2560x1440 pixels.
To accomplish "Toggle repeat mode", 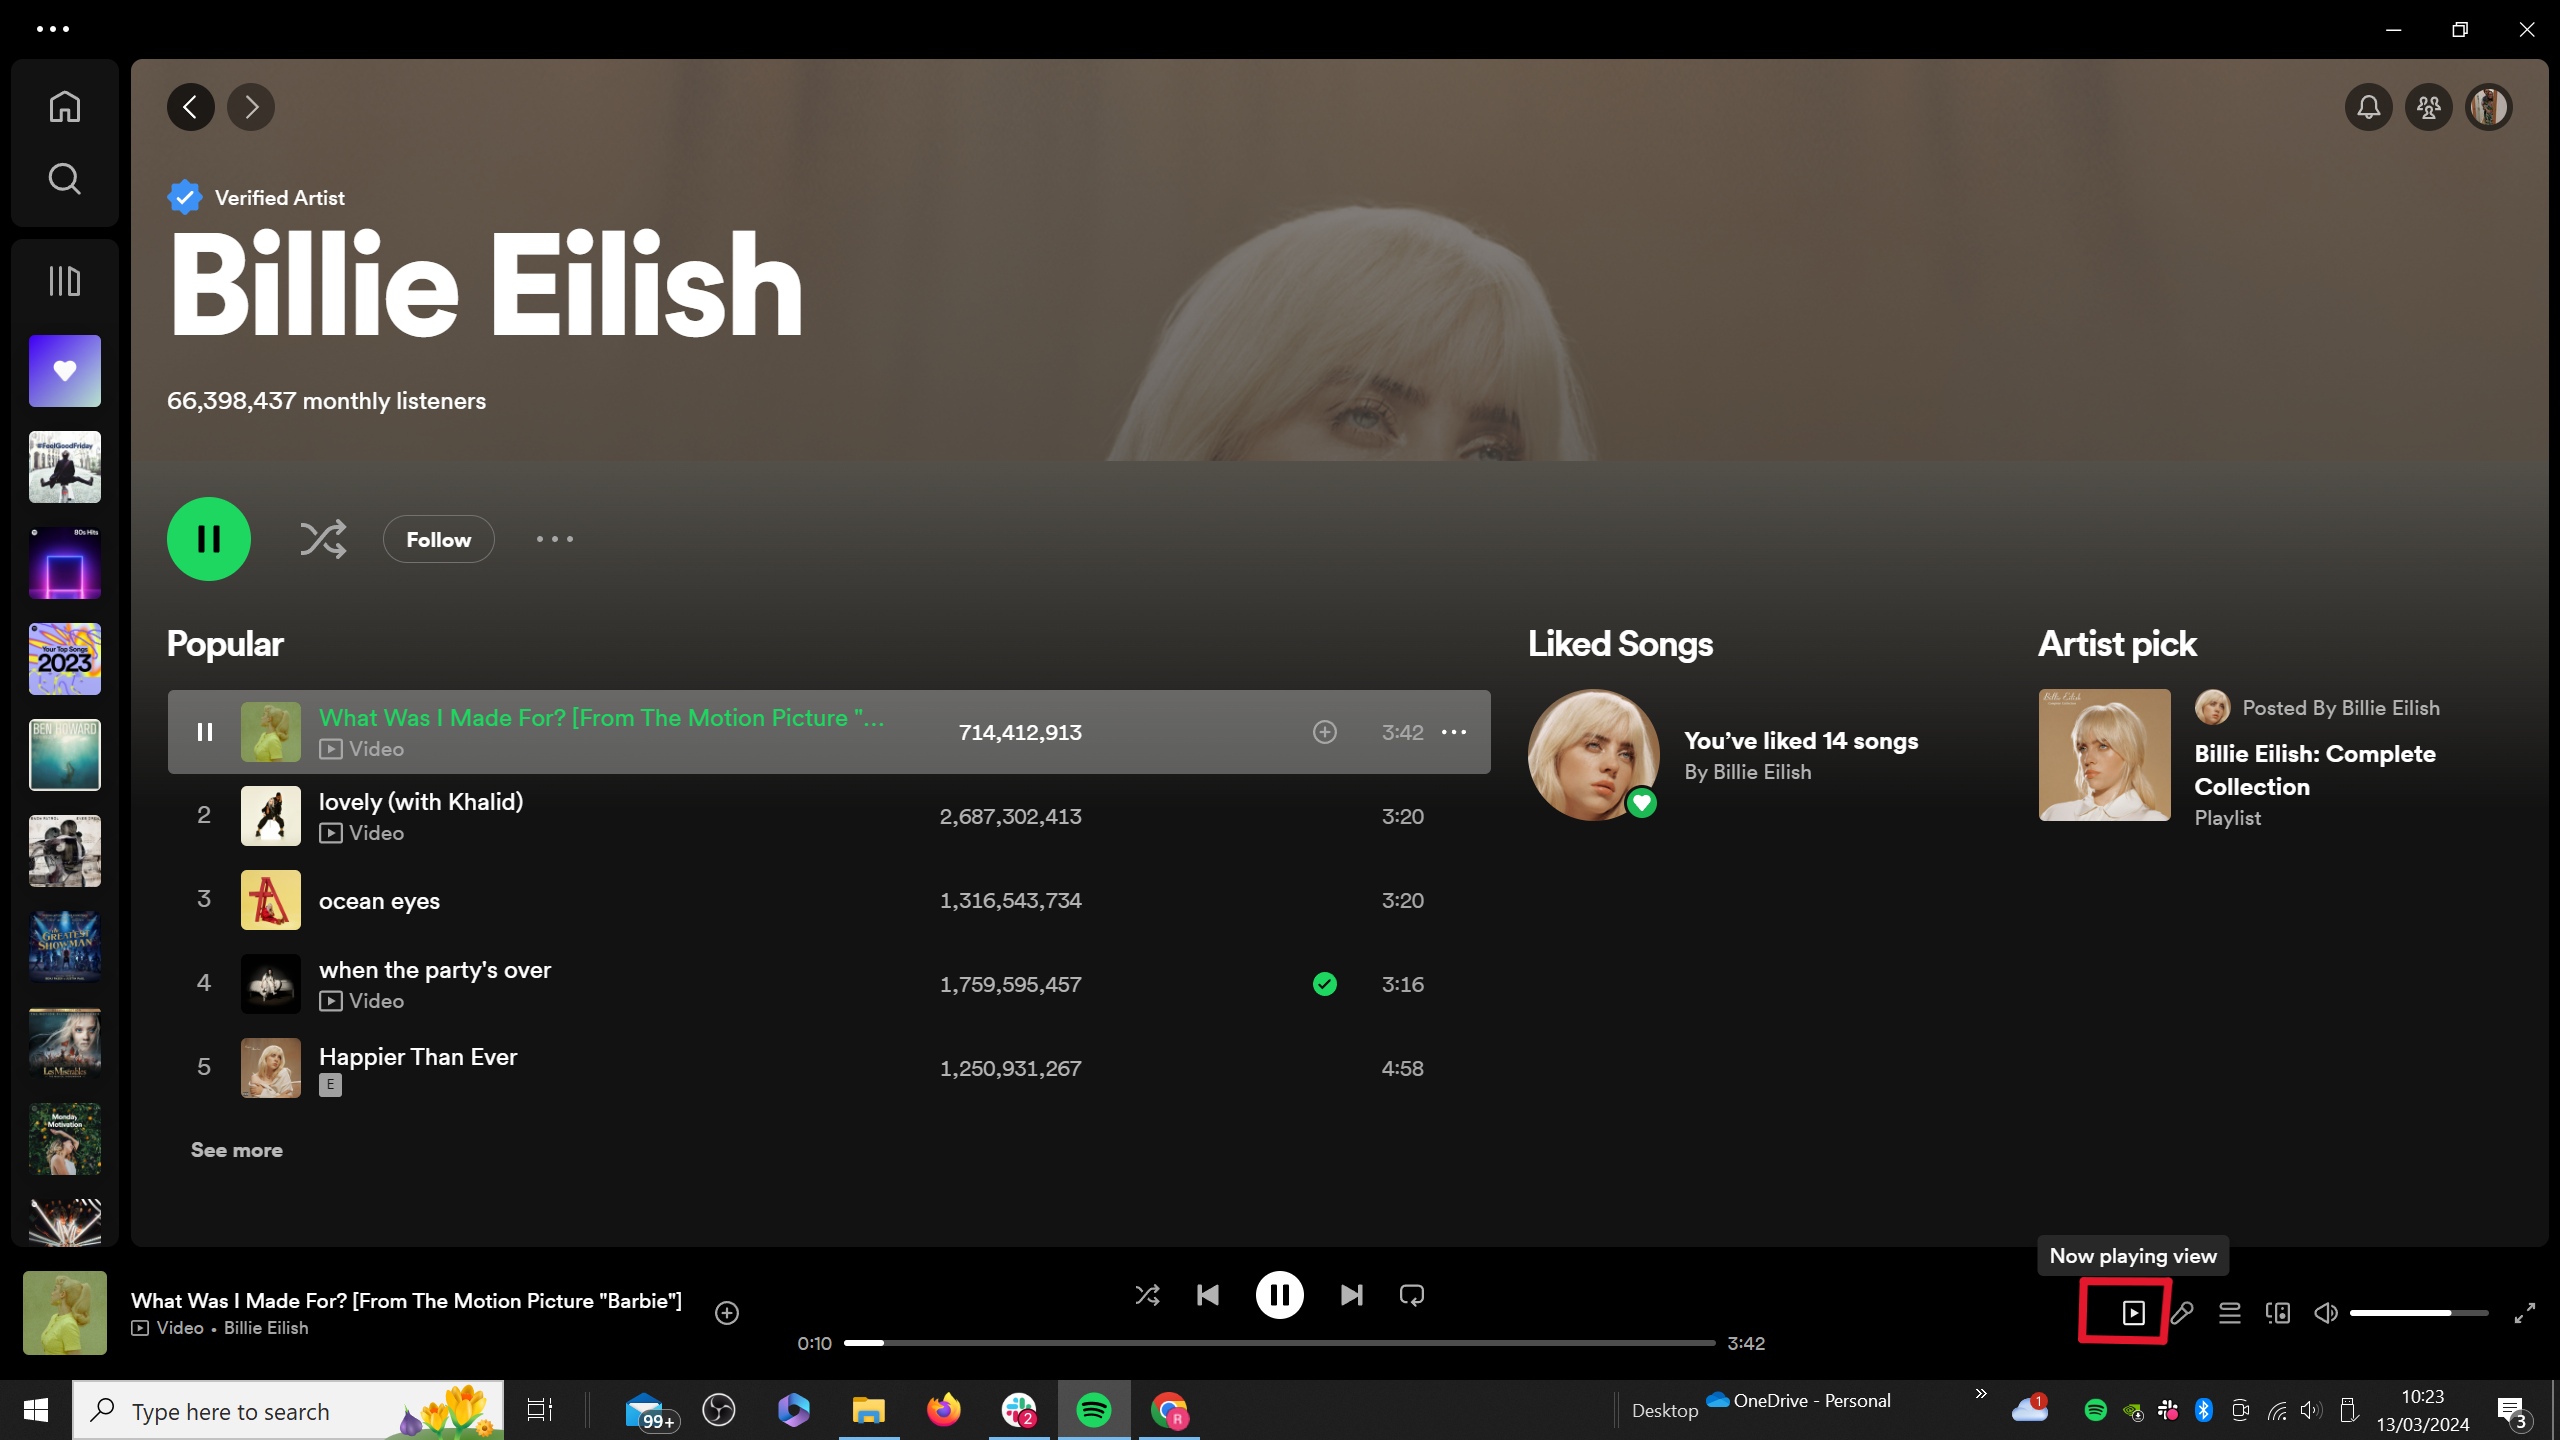I will pyautogui.click(x=1412, y=1295).
